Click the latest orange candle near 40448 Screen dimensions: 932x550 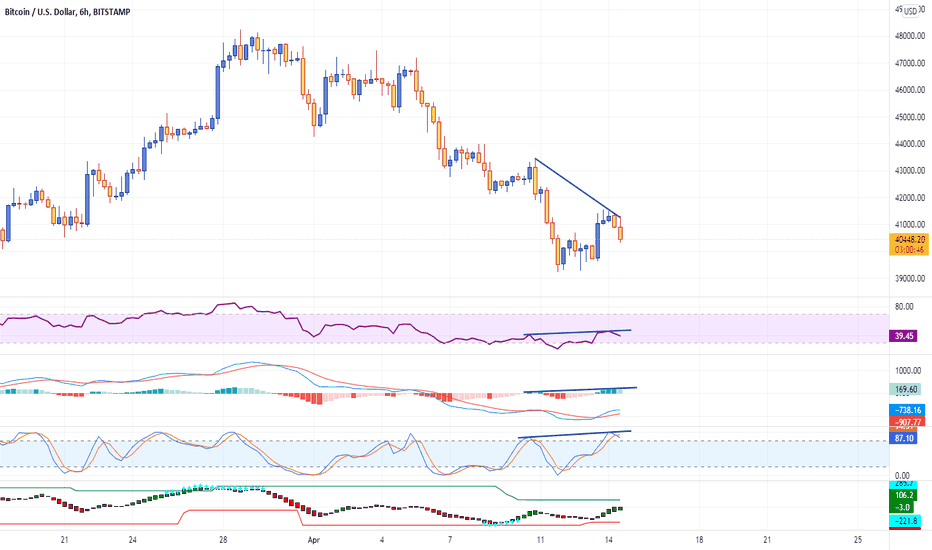click(x=621, y=233)
